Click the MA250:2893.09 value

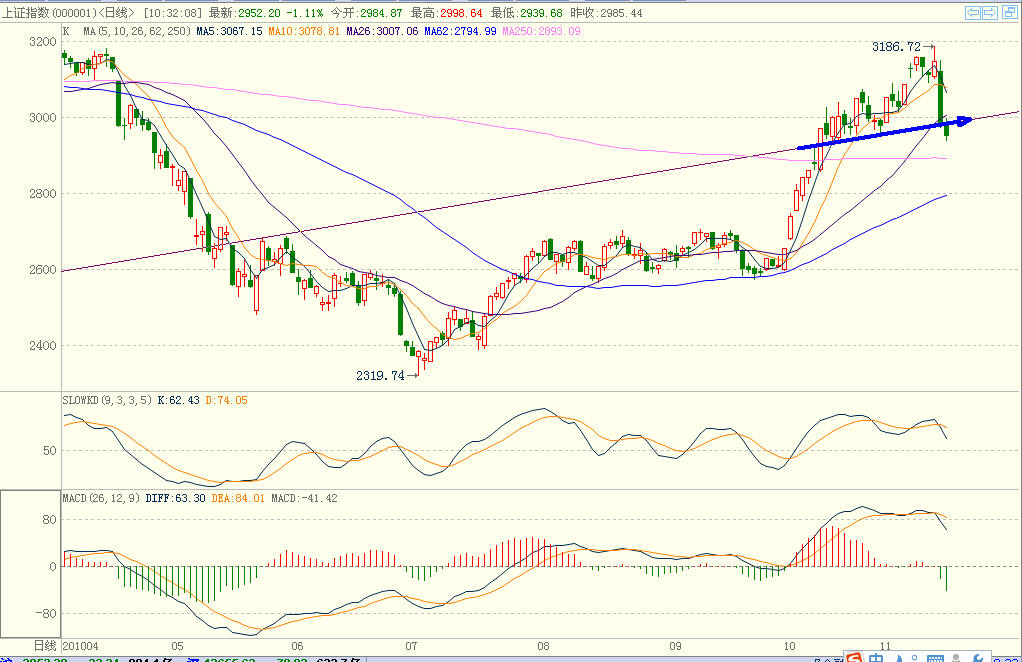coord(541,31)
